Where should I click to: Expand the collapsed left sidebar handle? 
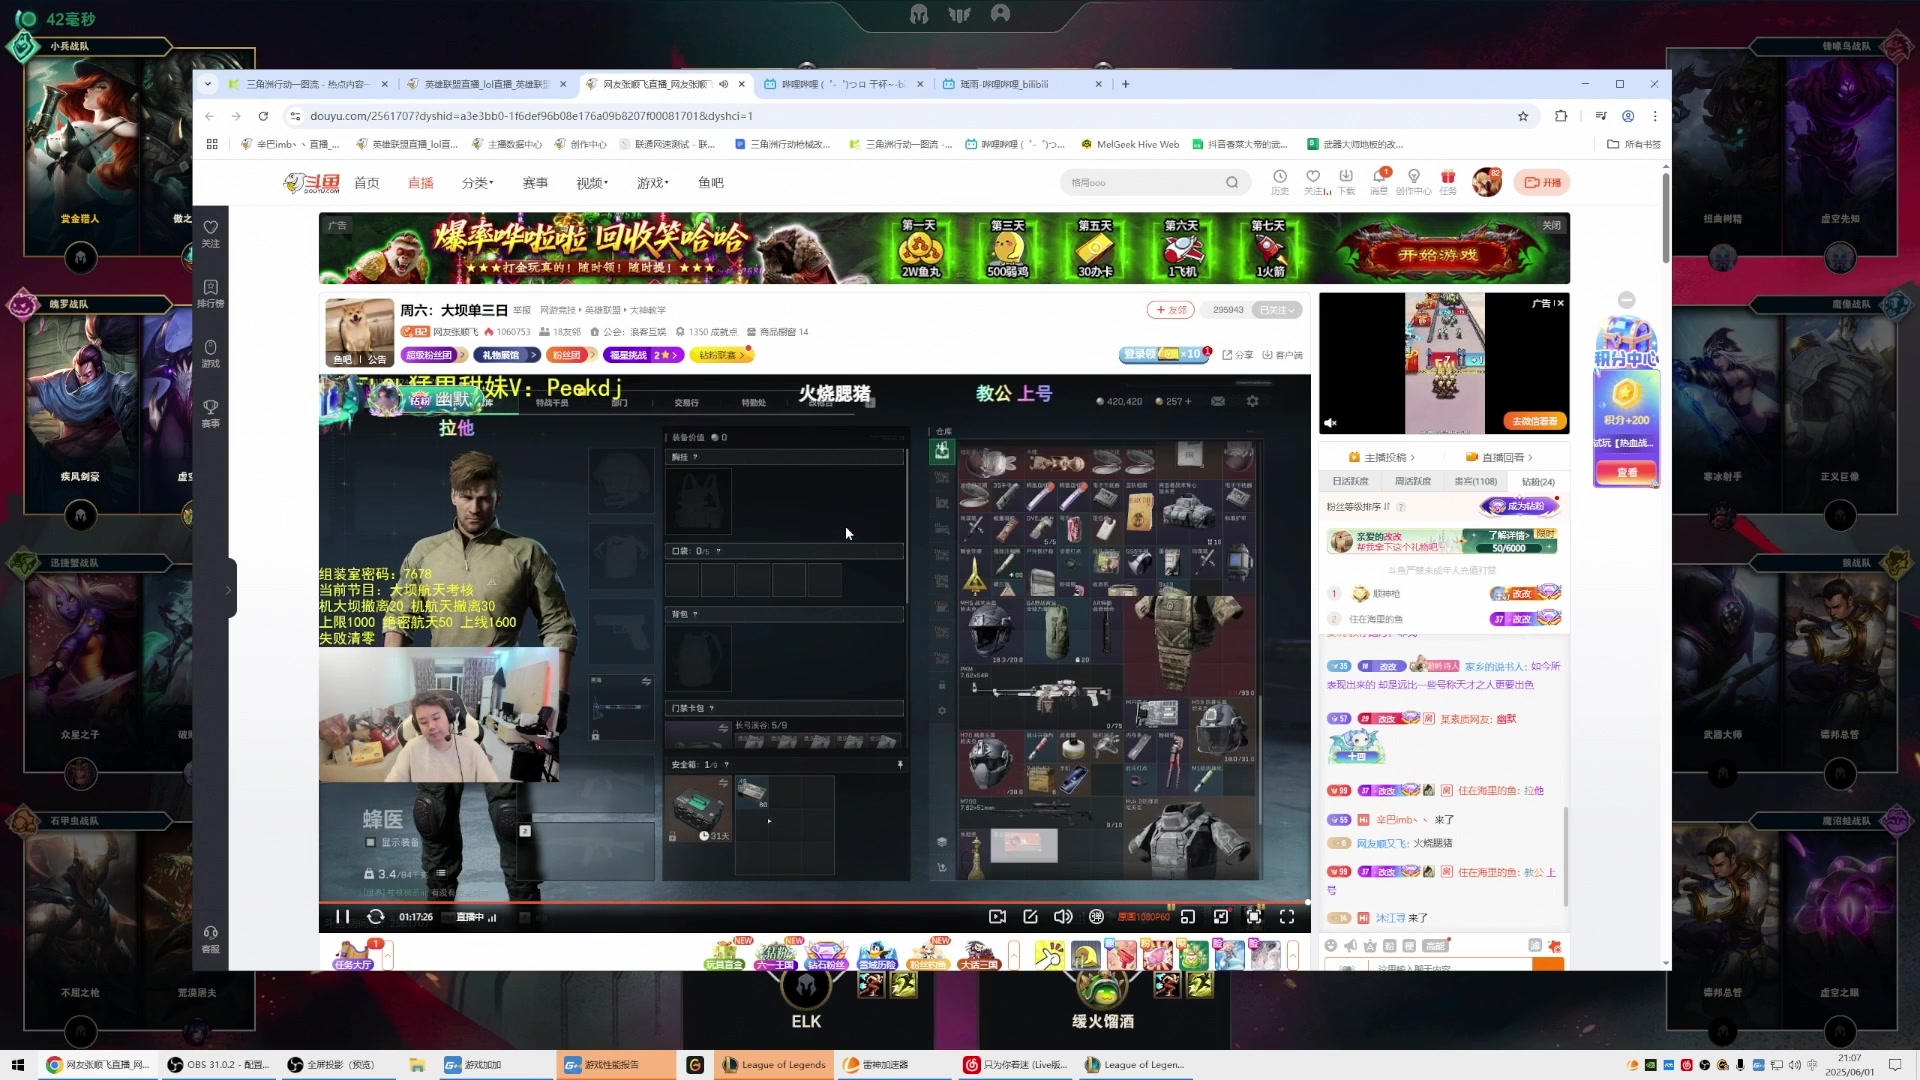pos(229,589)
